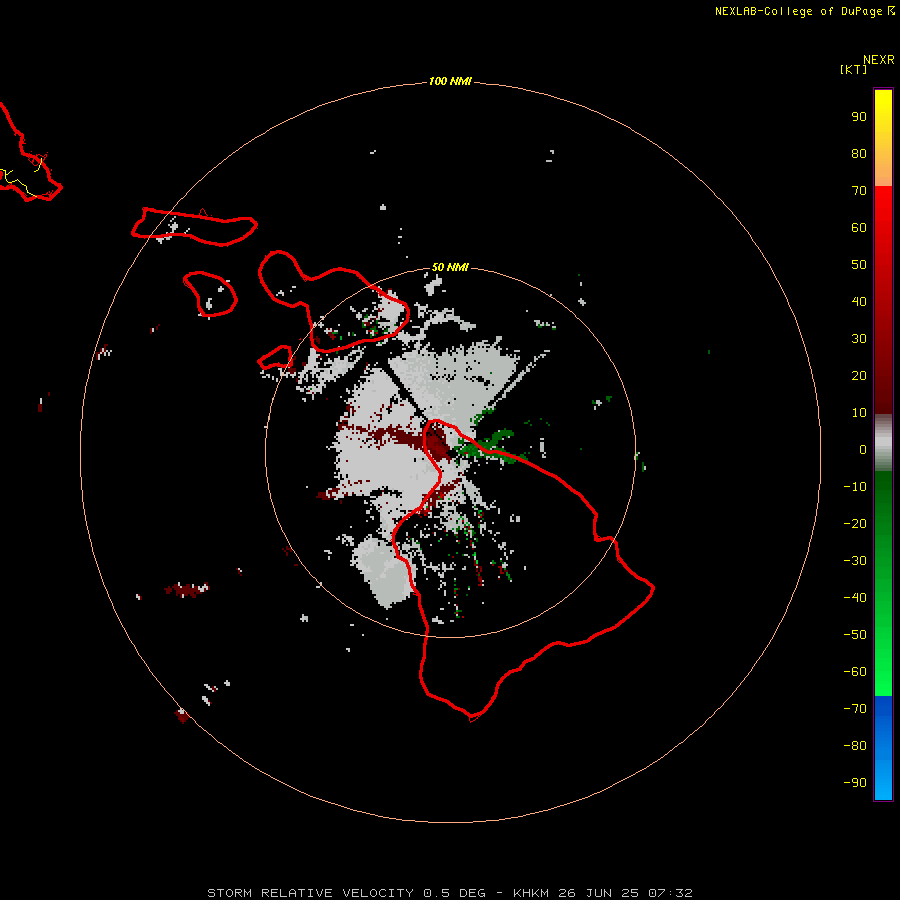Click the 20 value on velocity scale
This screenshot has height=900, width=900.
pyautogui.click(x=859, y=376)
